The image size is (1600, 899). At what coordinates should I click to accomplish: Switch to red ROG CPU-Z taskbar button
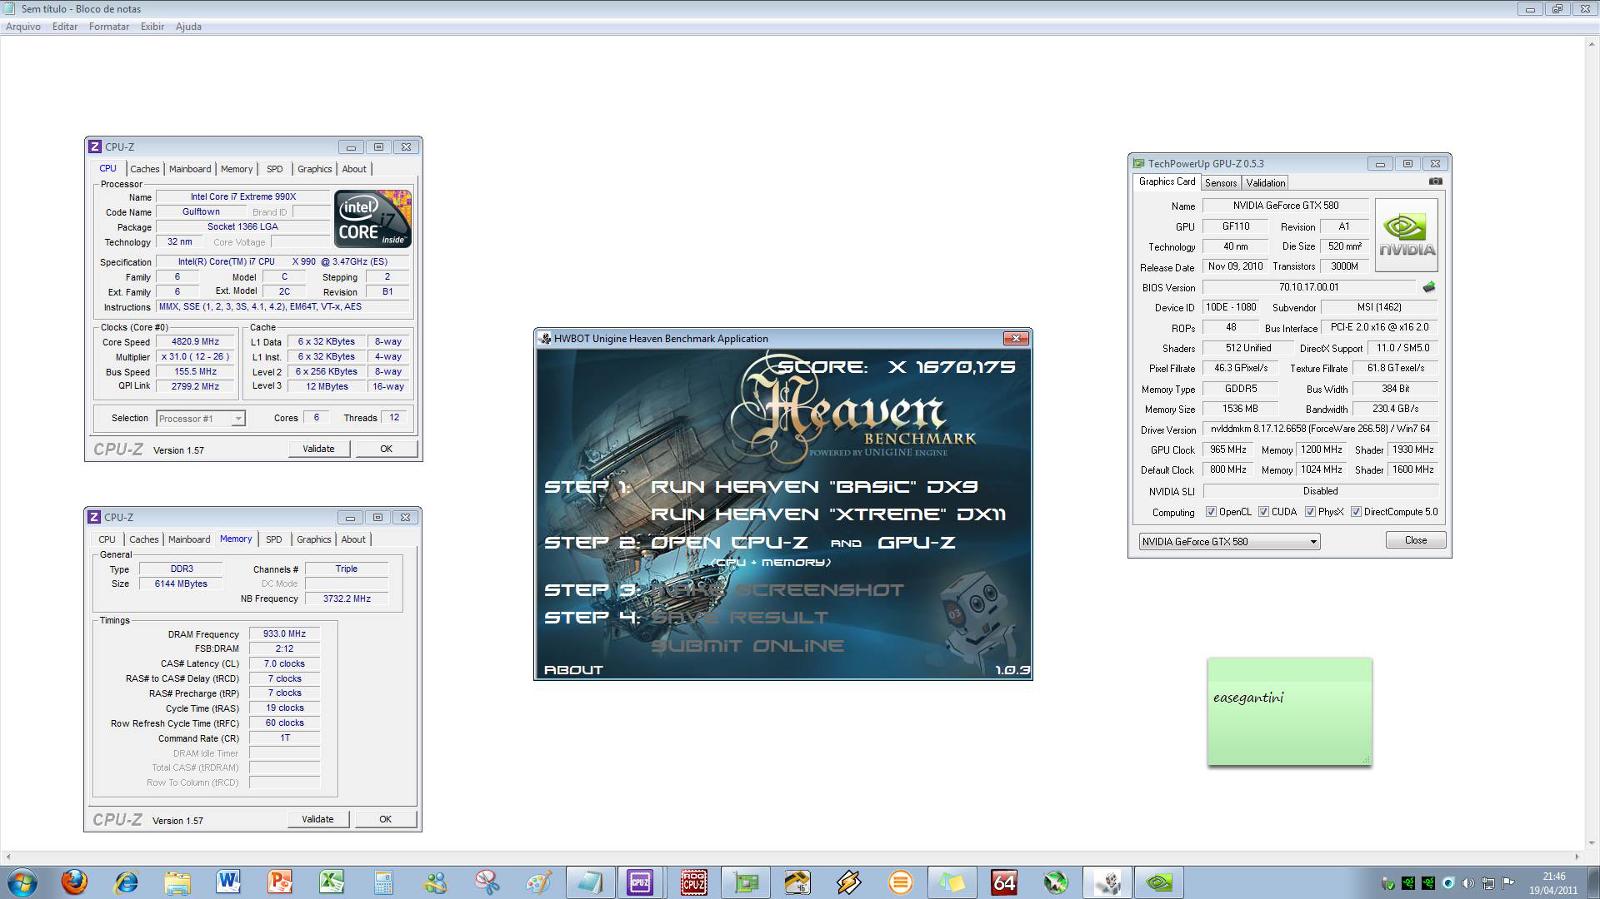pos(694,882)
